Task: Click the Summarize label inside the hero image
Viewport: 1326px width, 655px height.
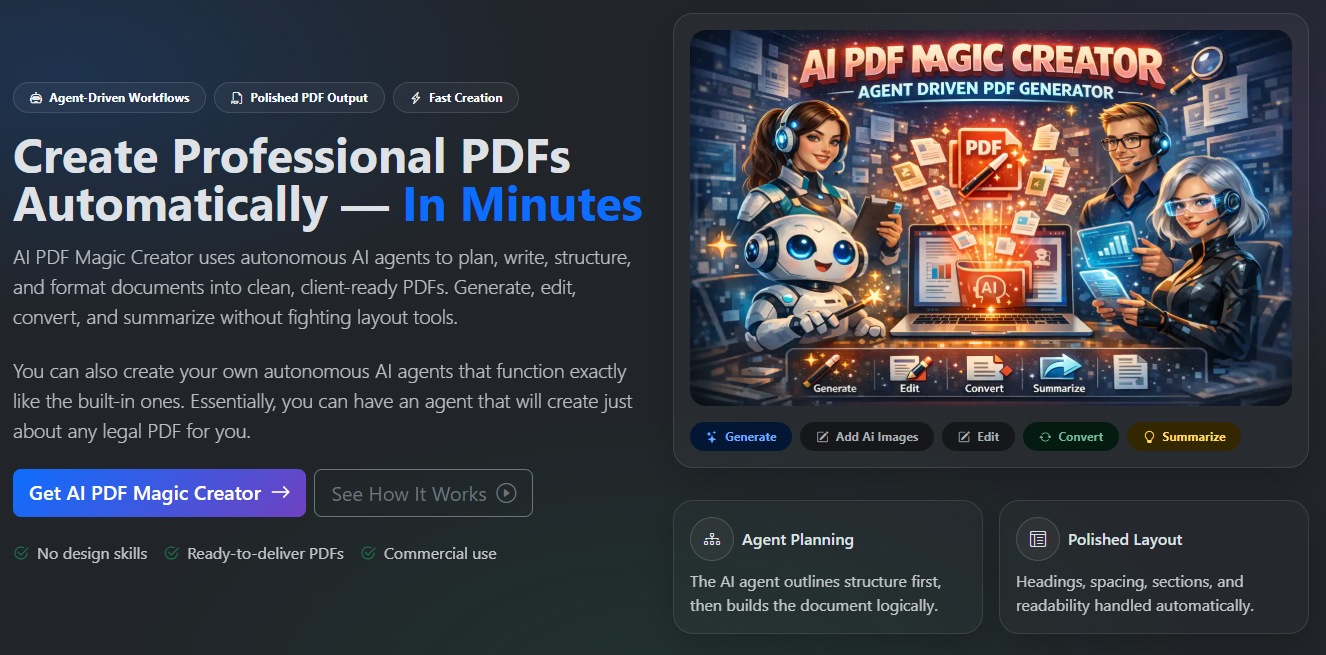Action: click(x=1059, y=388)
